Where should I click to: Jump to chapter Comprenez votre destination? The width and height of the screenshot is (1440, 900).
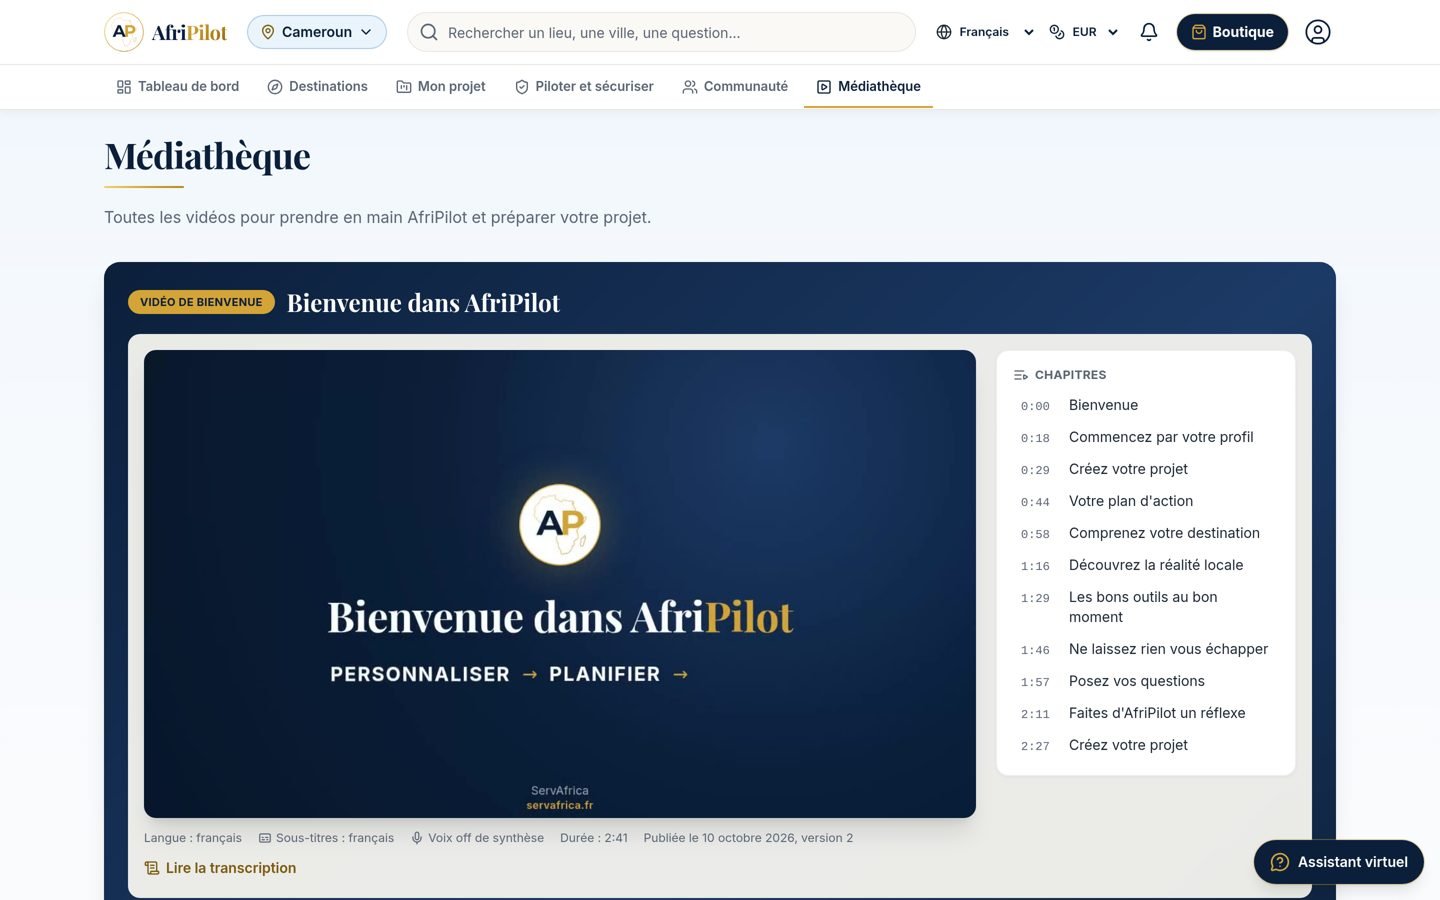click(1146, 533)
